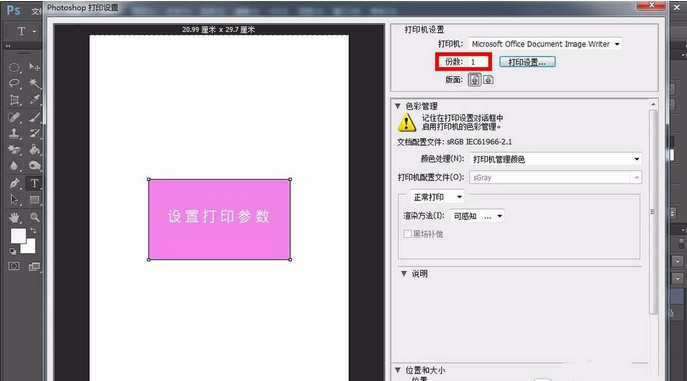The image size is (687, 381).
Task: Click the Photoshop Ps logo
Action: click(13, 10)
